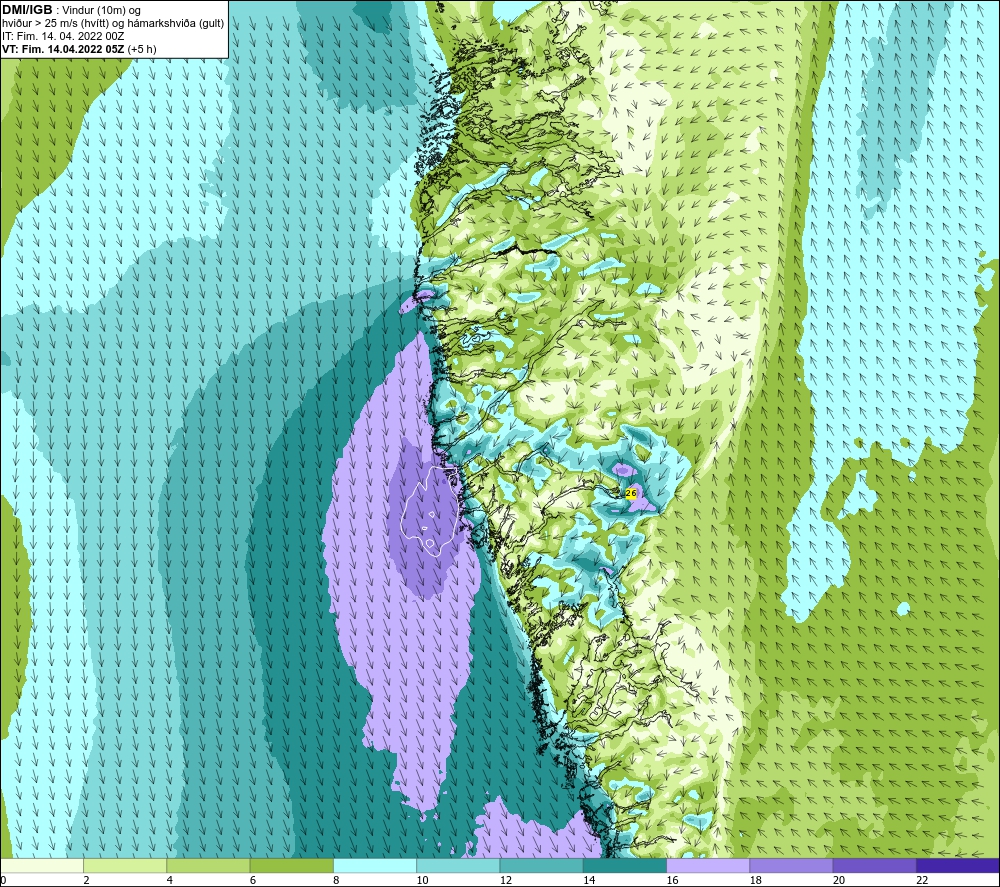Image resolution: width=1000 pixels, height=887 pixels.
Task: Click the legend scale label "12"
Action: click(x=506, y=880)
